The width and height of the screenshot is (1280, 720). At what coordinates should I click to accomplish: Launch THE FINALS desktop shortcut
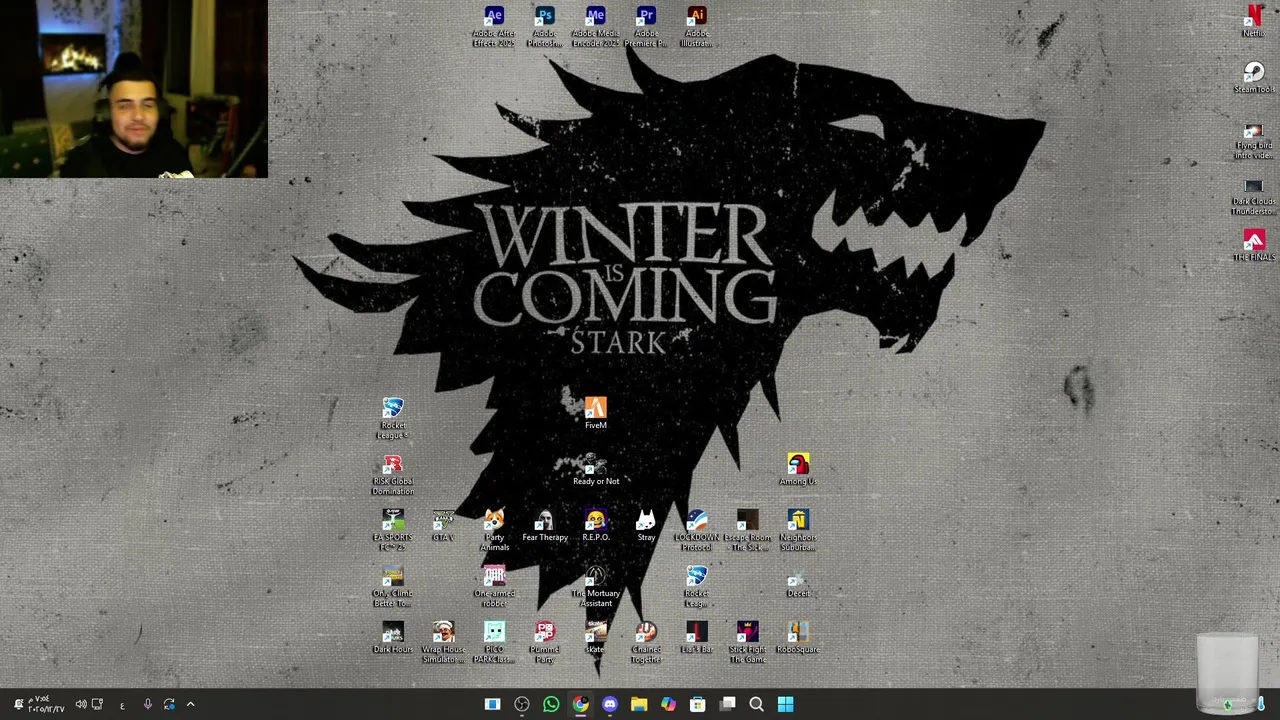1253,245
